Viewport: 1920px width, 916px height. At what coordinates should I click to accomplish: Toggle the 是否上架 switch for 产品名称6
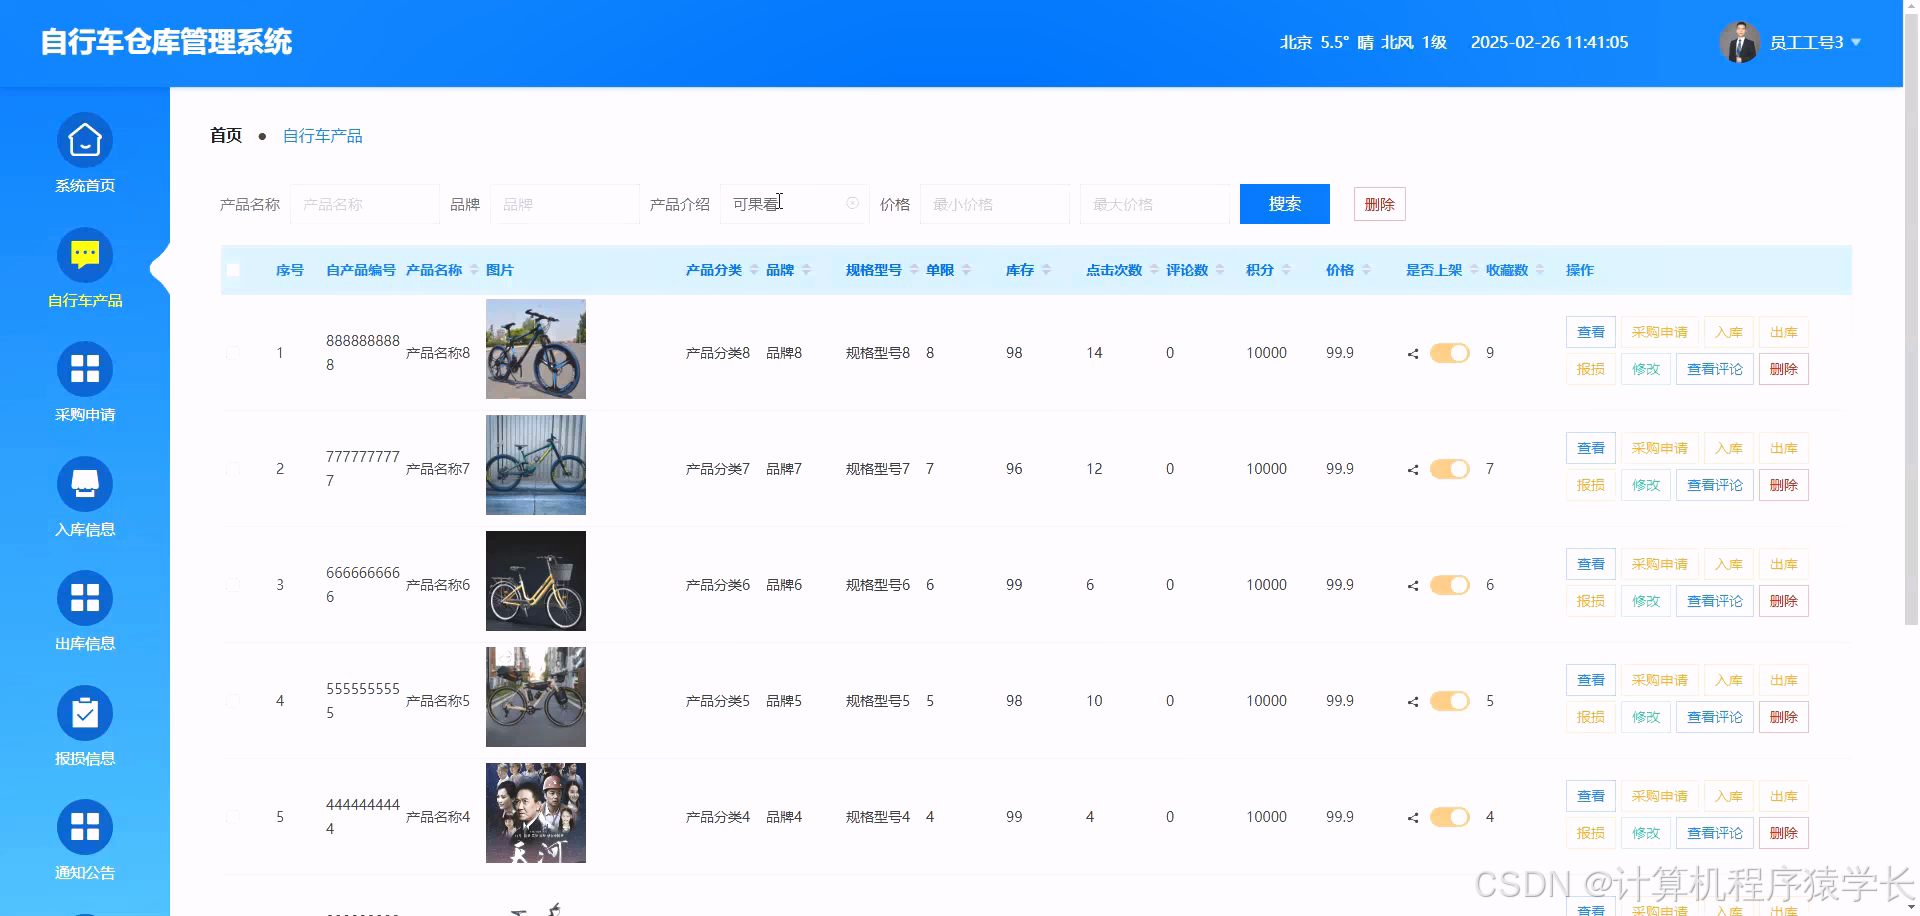[1449, 584]
